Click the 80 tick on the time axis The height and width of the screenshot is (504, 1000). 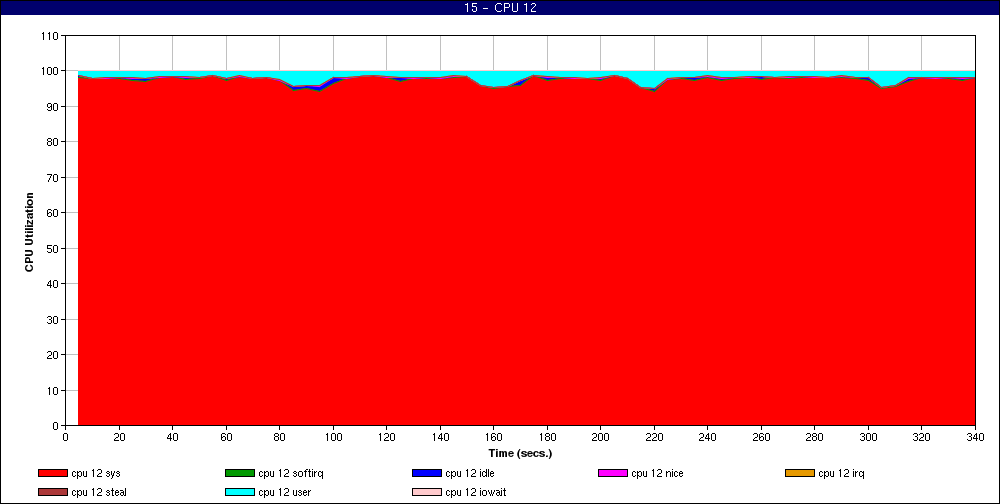tap(279, 438)
